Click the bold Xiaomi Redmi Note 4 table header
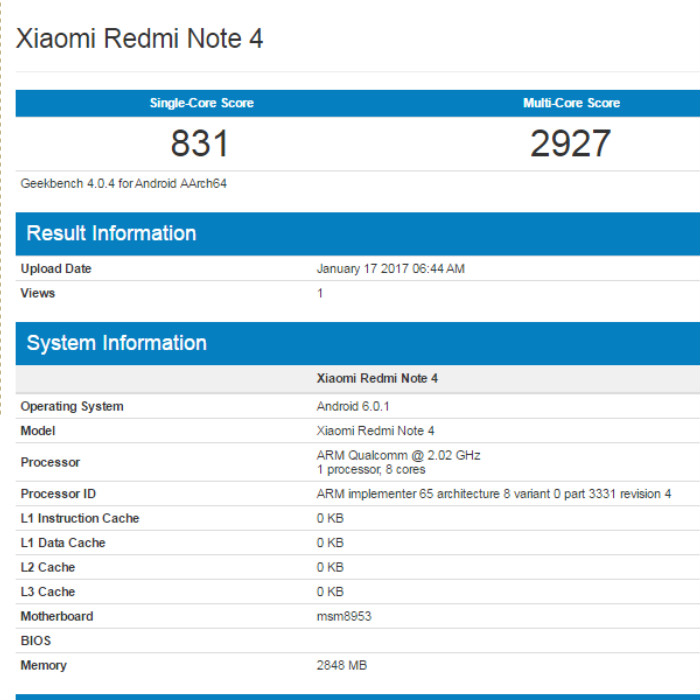This screenshot has height=700, width=700. [377, 379]
